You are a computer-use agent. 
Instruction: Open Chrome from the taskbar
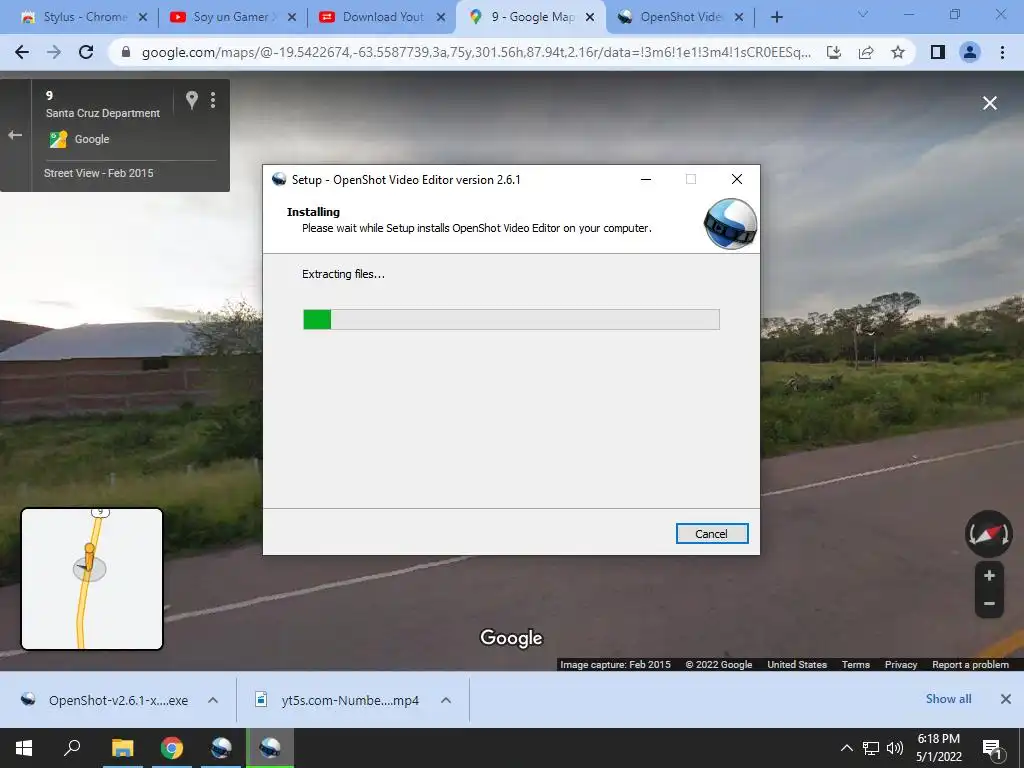172,748
